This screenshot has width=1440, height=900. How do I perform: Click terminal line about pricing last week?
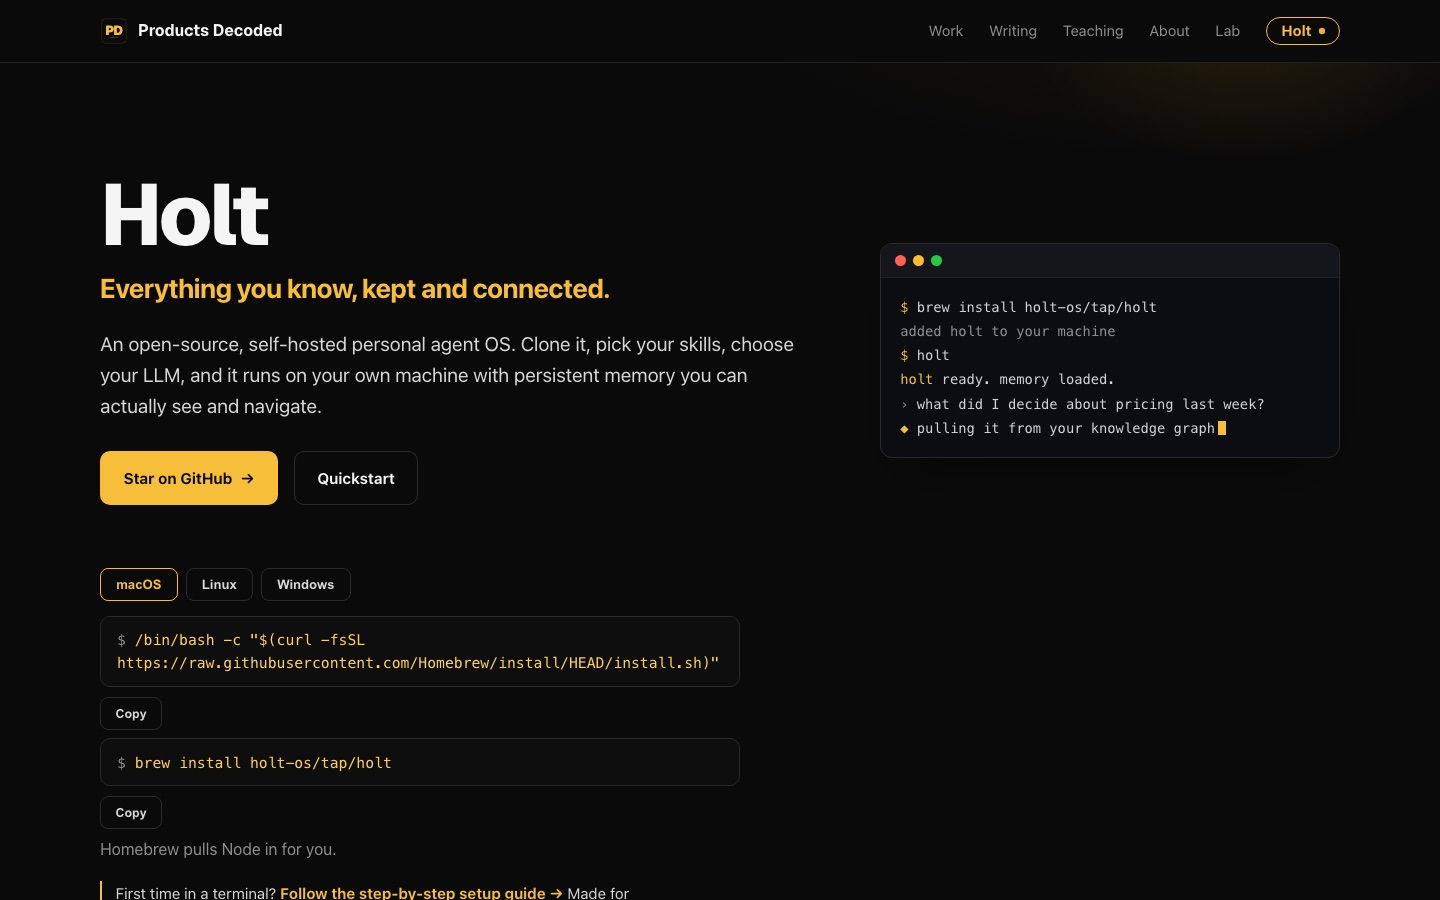[x=1082, y=404]
